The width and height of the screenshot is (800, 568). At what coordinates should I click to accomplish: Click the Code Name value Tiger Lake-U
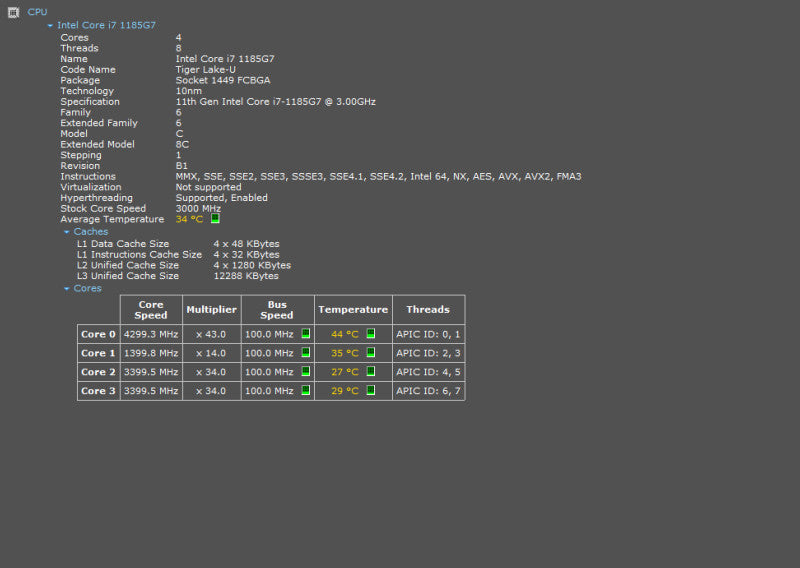point(206,69)
